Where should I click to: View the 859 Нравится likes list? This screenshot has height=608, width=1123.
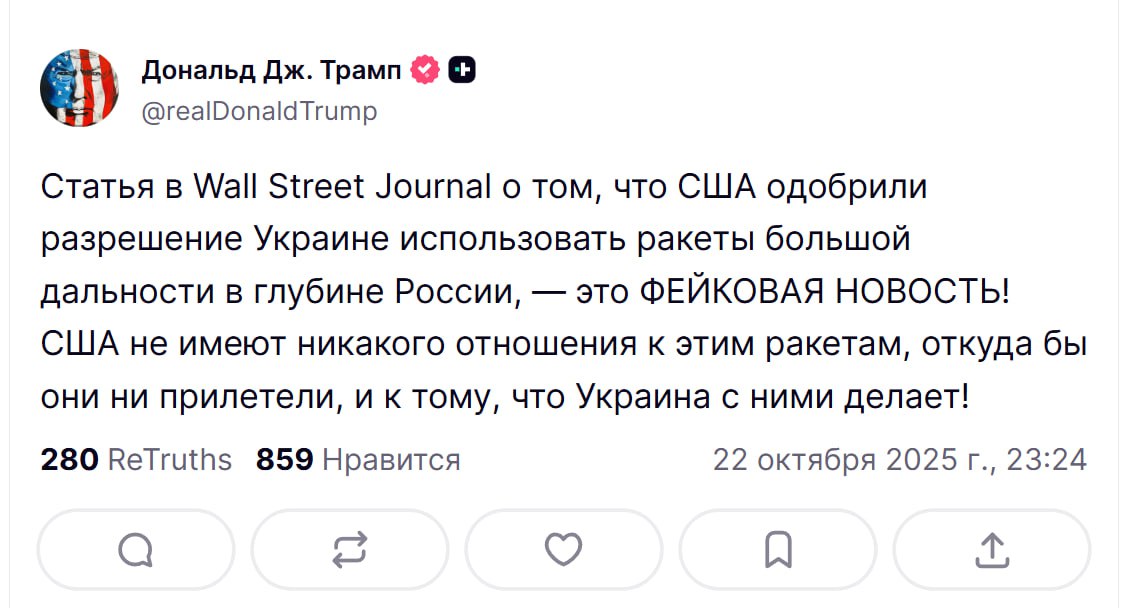358,459
